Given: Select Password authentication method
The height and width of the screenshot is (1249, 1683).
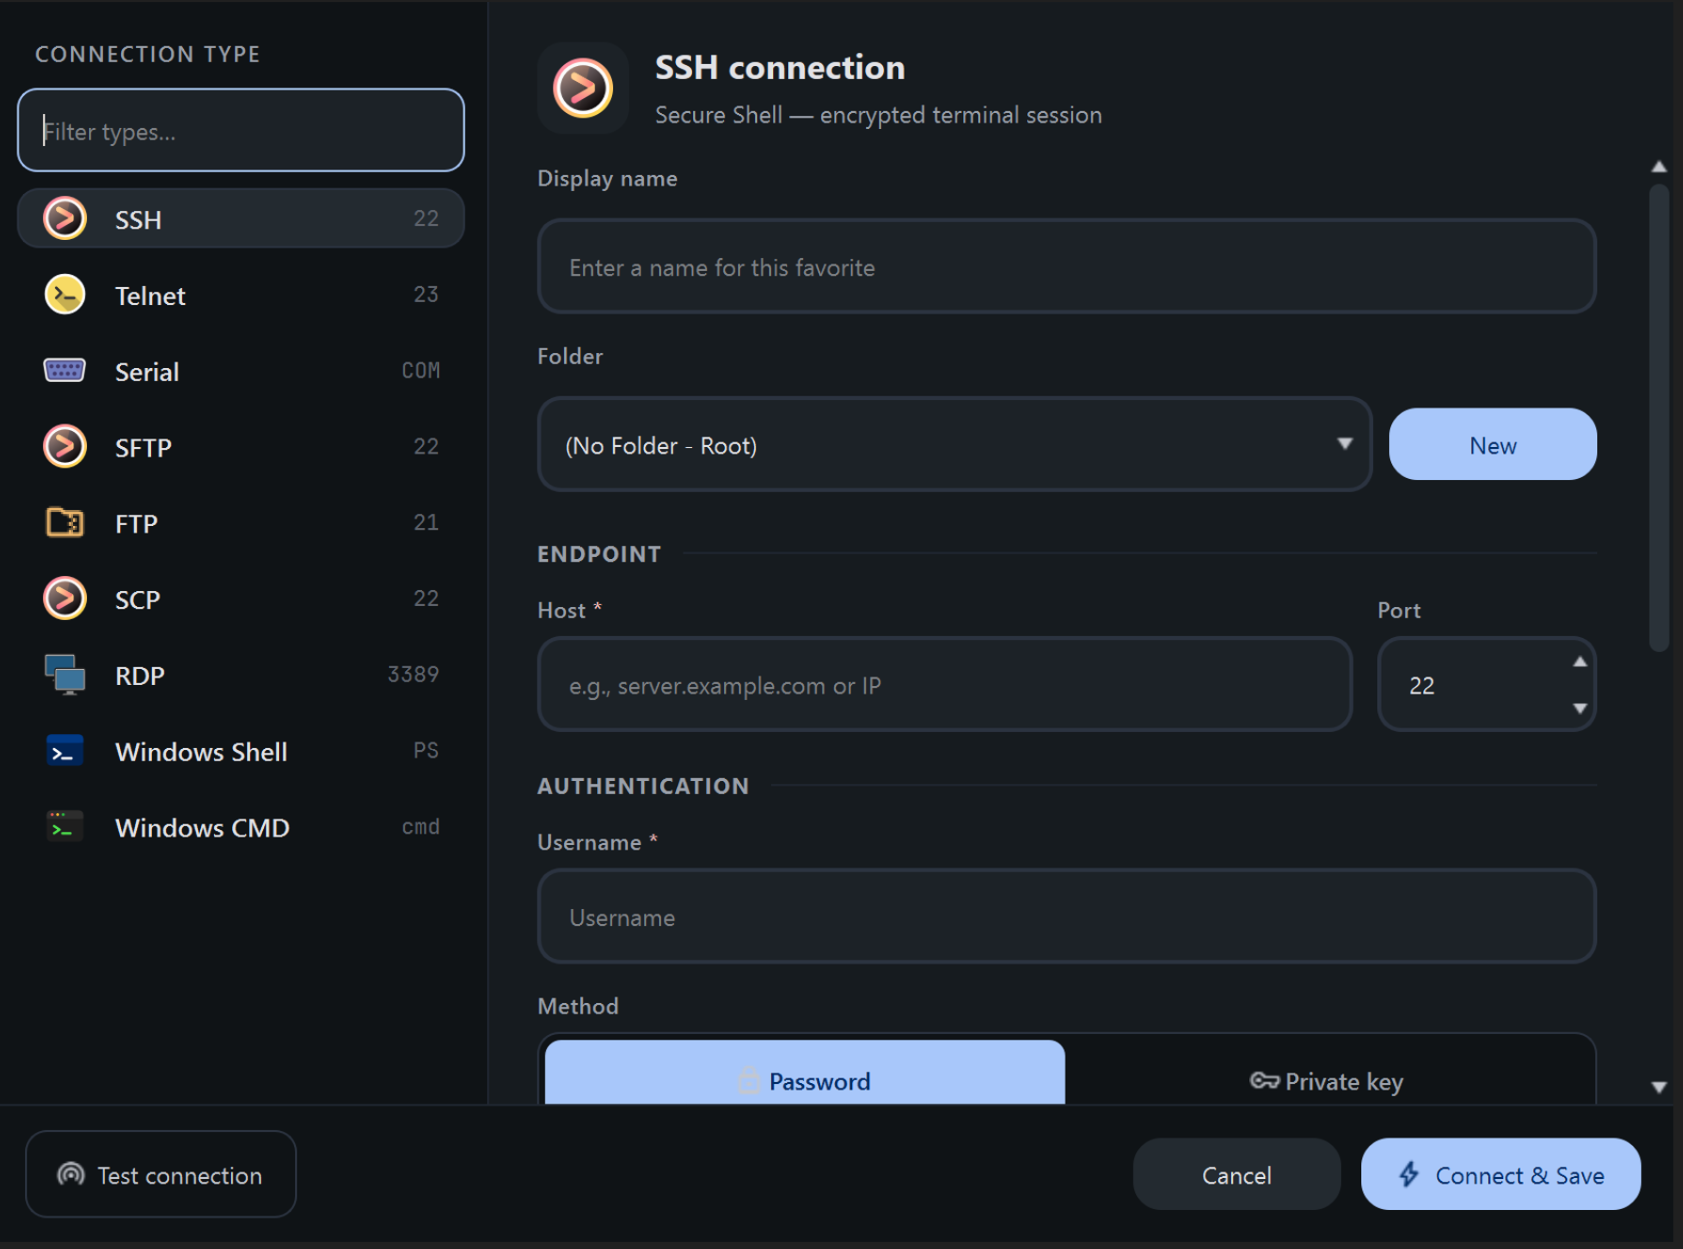Looking at the screenshot, I should tap(805, 1073).
